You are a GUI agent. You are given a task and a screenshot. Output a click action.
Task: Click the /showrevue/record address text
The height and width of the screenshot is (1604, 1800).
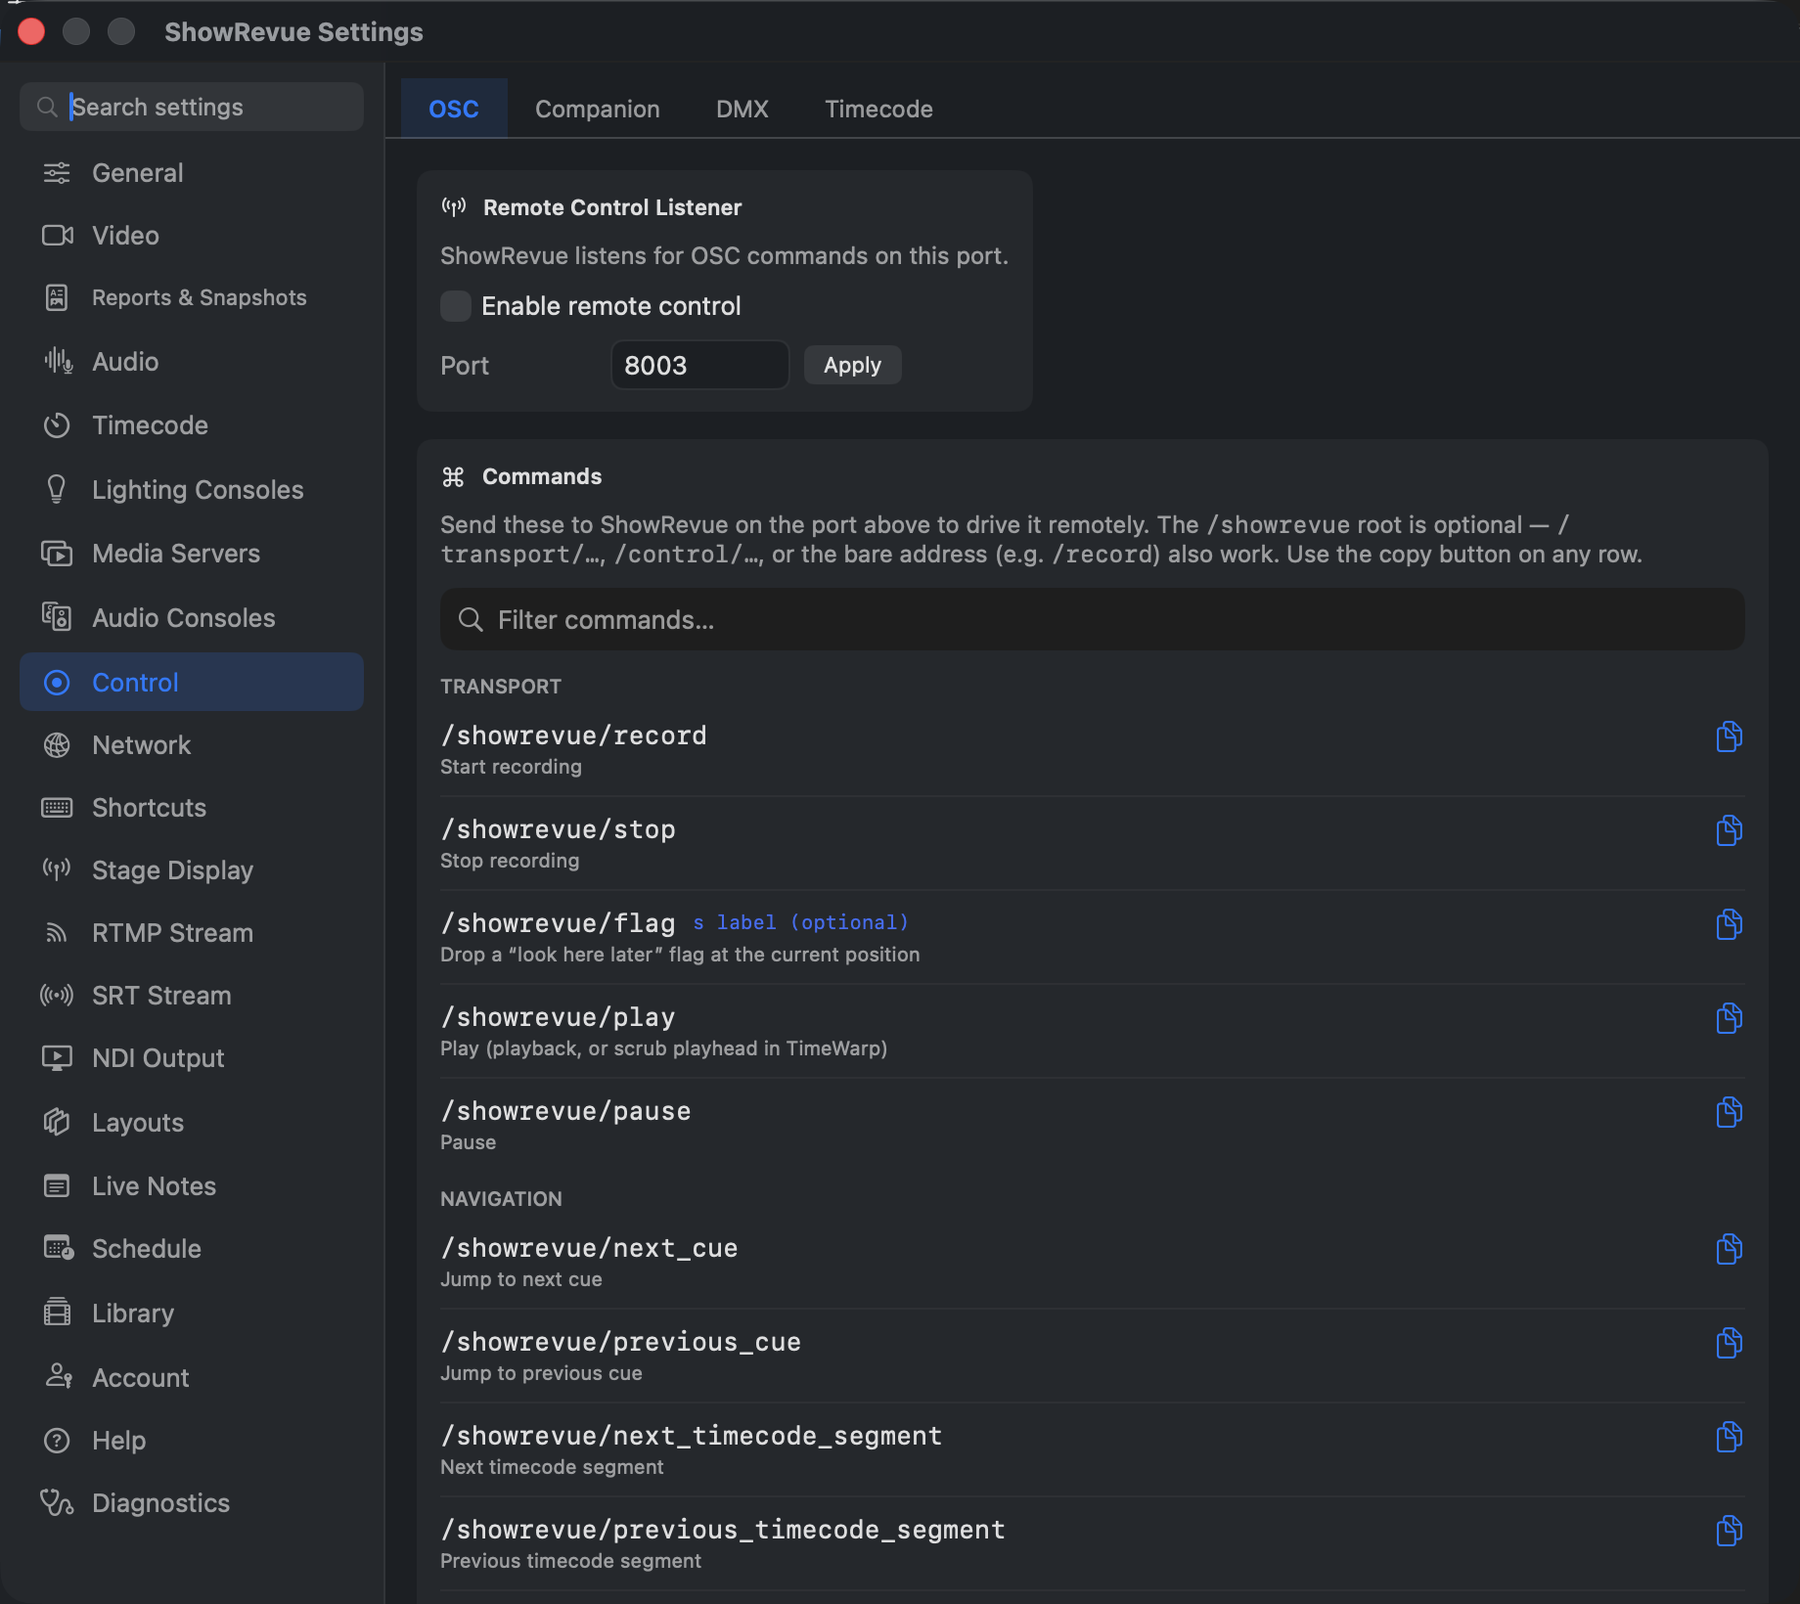click(573, 735)
